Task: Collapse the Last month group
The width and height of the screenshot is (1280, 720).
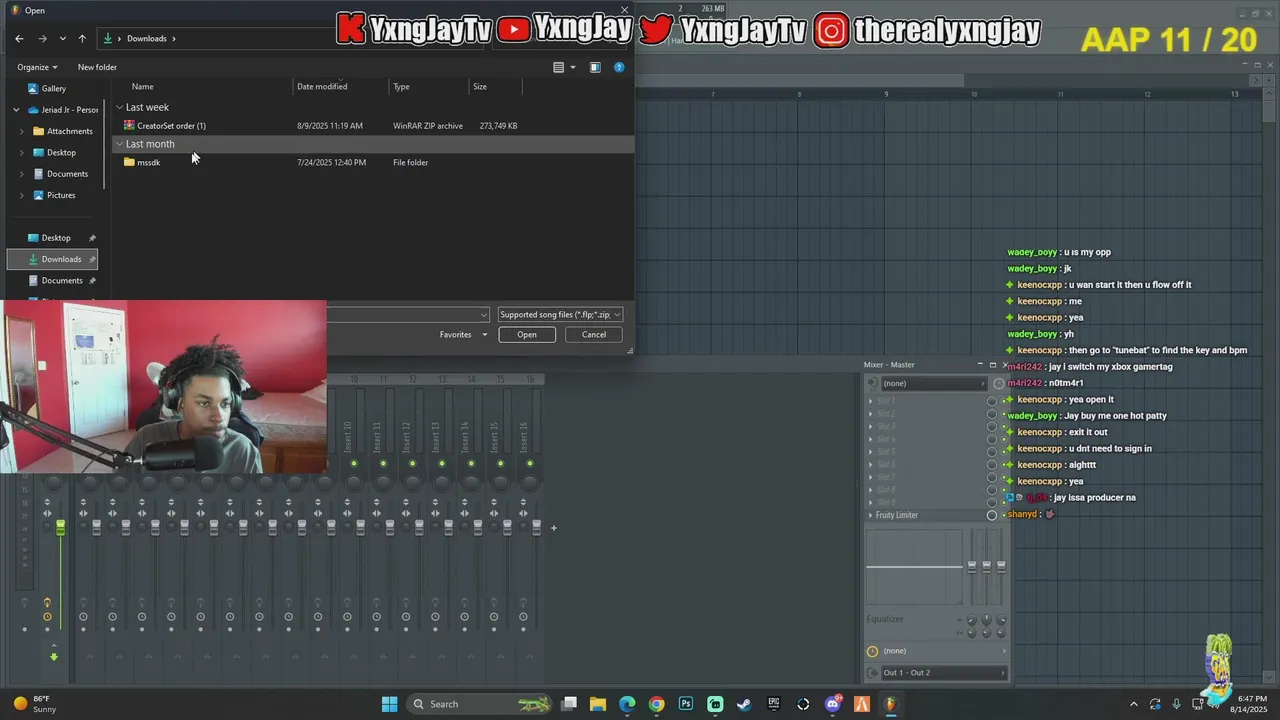Action: (120, 144)
